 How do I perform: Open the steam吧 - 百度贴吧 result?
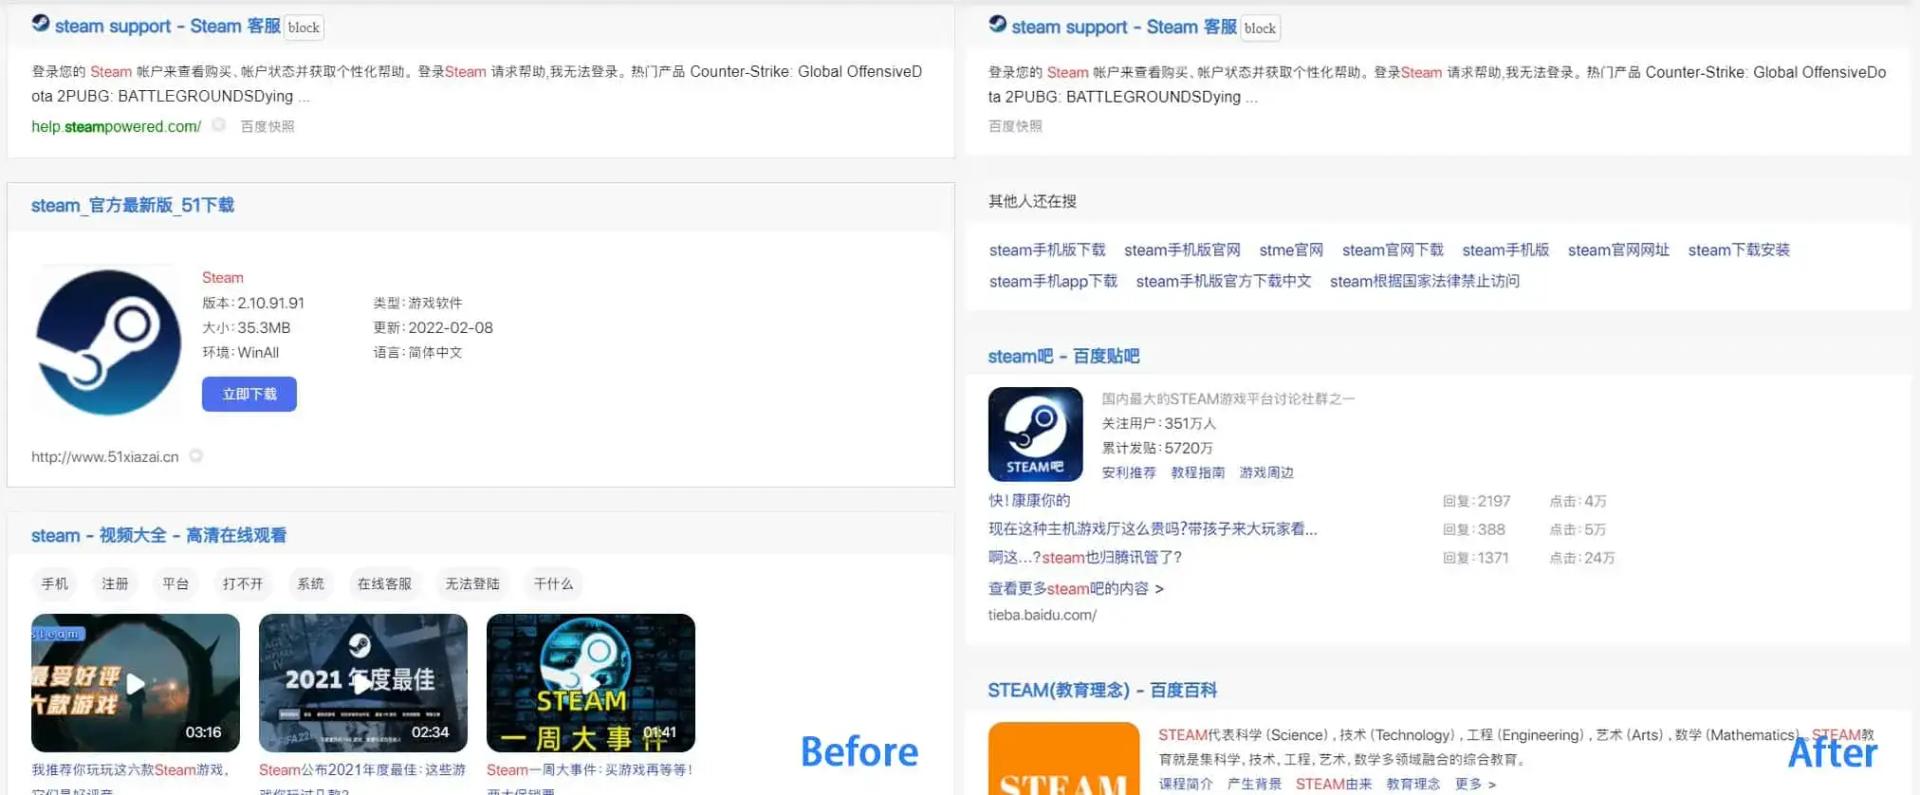click(x=1064, y=356)
